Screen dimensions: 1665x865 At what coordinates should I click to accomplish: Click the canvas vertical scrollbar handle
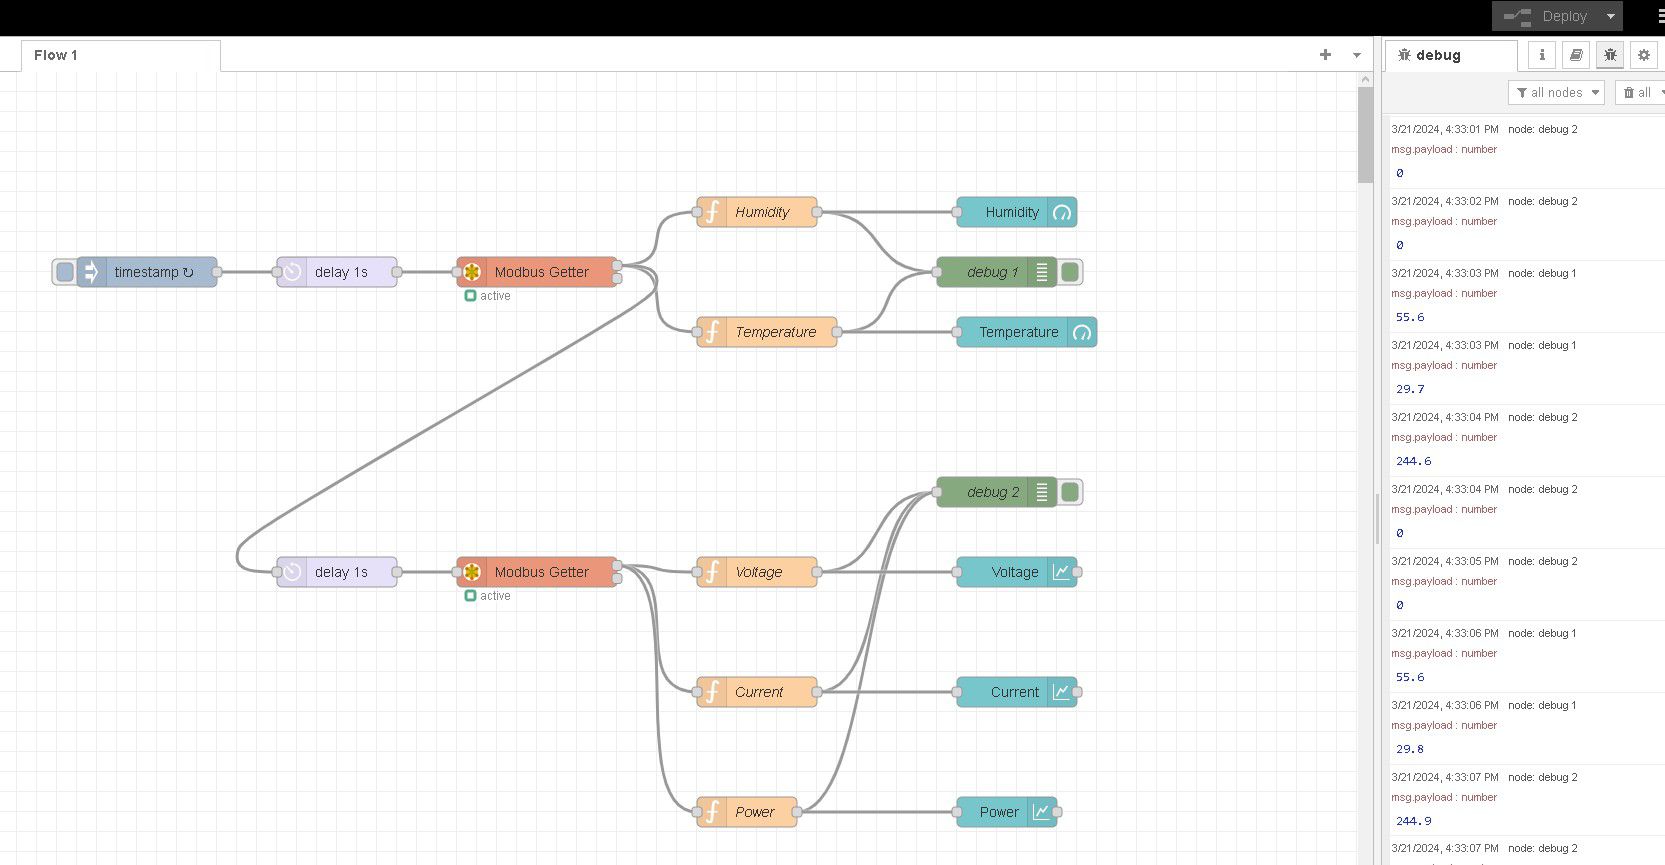tap(1365, 135)
